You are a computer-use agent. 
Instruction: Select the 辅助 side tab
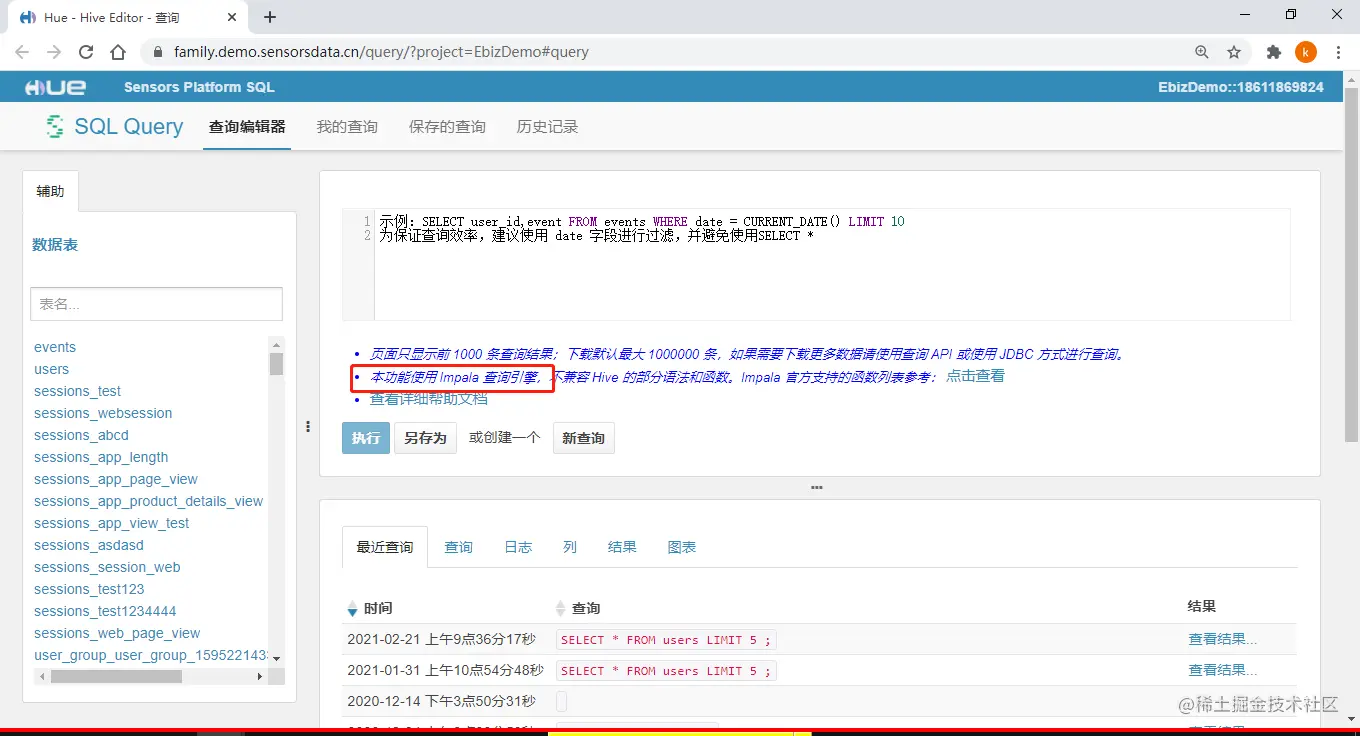coord(50,191)
